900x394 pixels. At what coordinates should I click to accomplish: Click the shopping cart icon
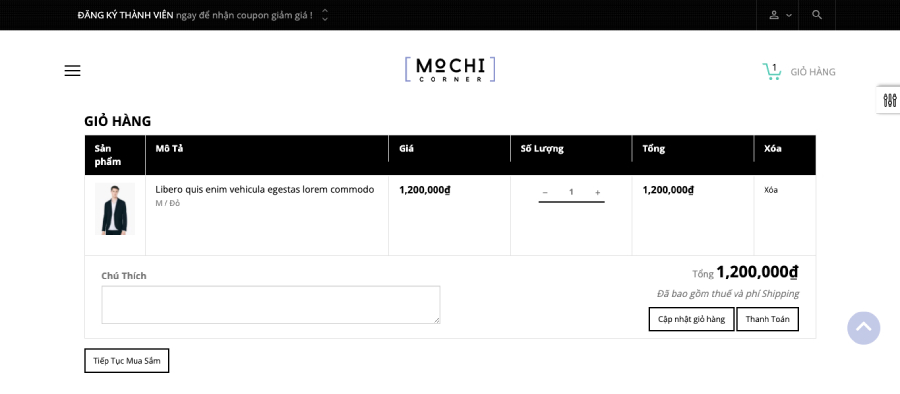click(771, 72)
